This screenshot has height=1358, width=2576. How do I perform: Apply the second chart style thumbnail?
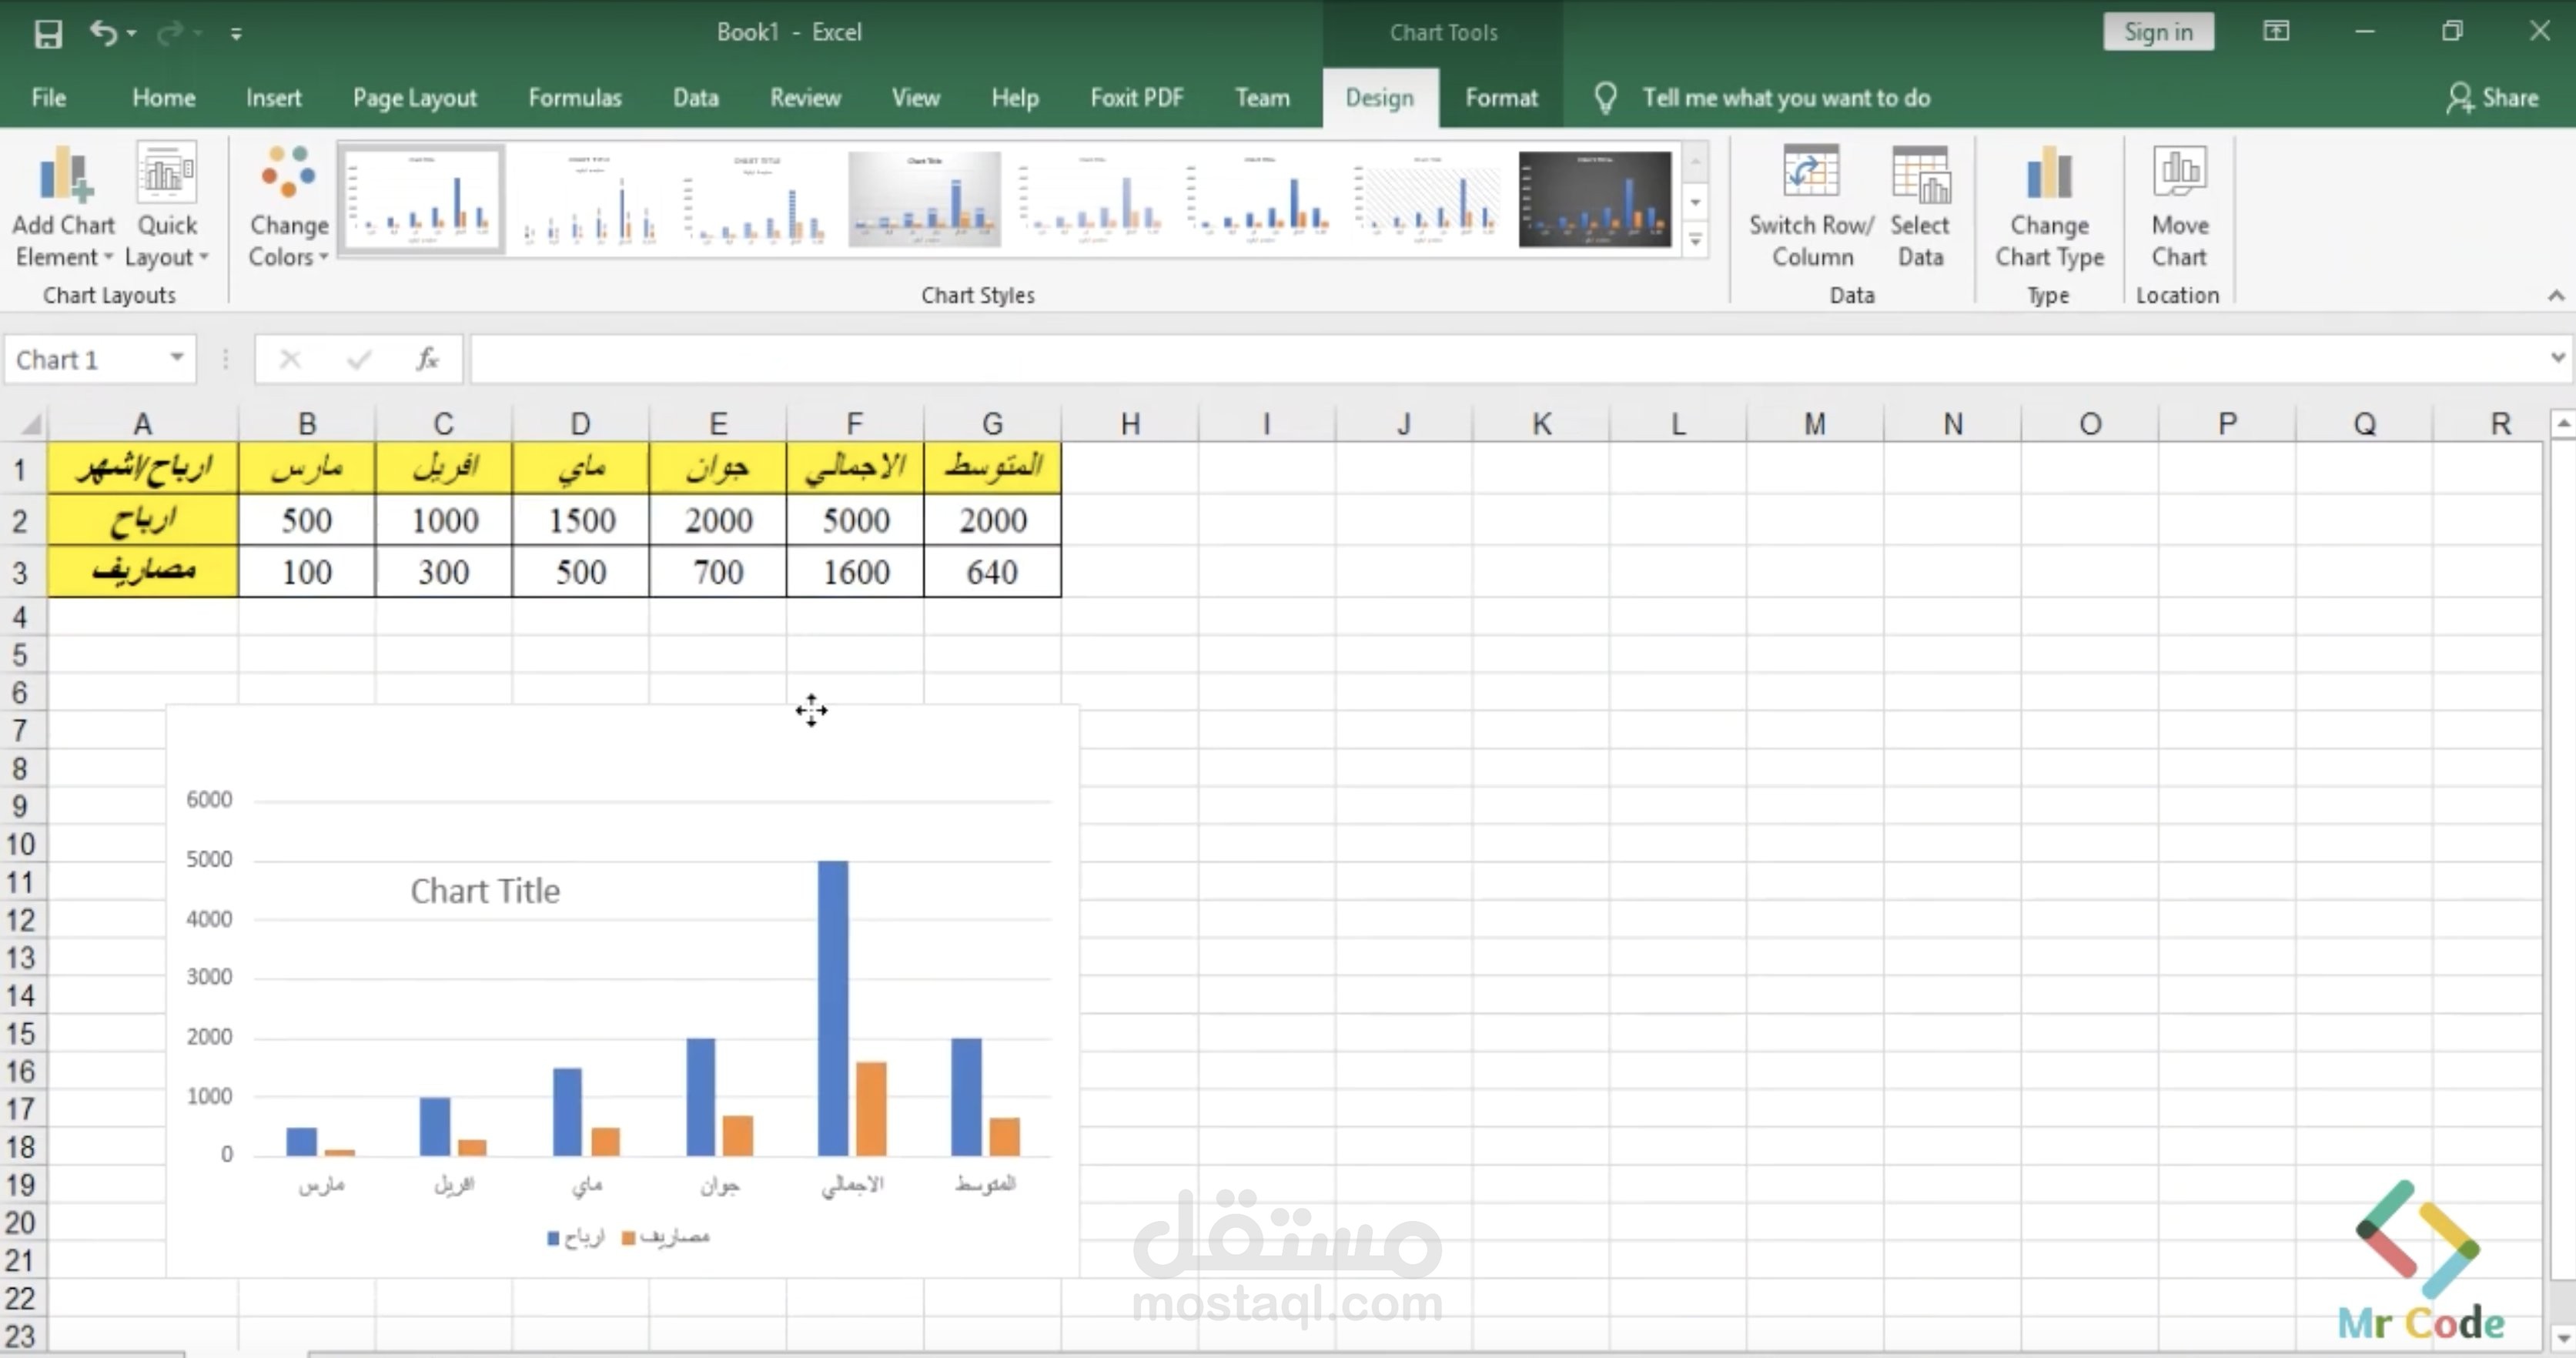point(589,199)
